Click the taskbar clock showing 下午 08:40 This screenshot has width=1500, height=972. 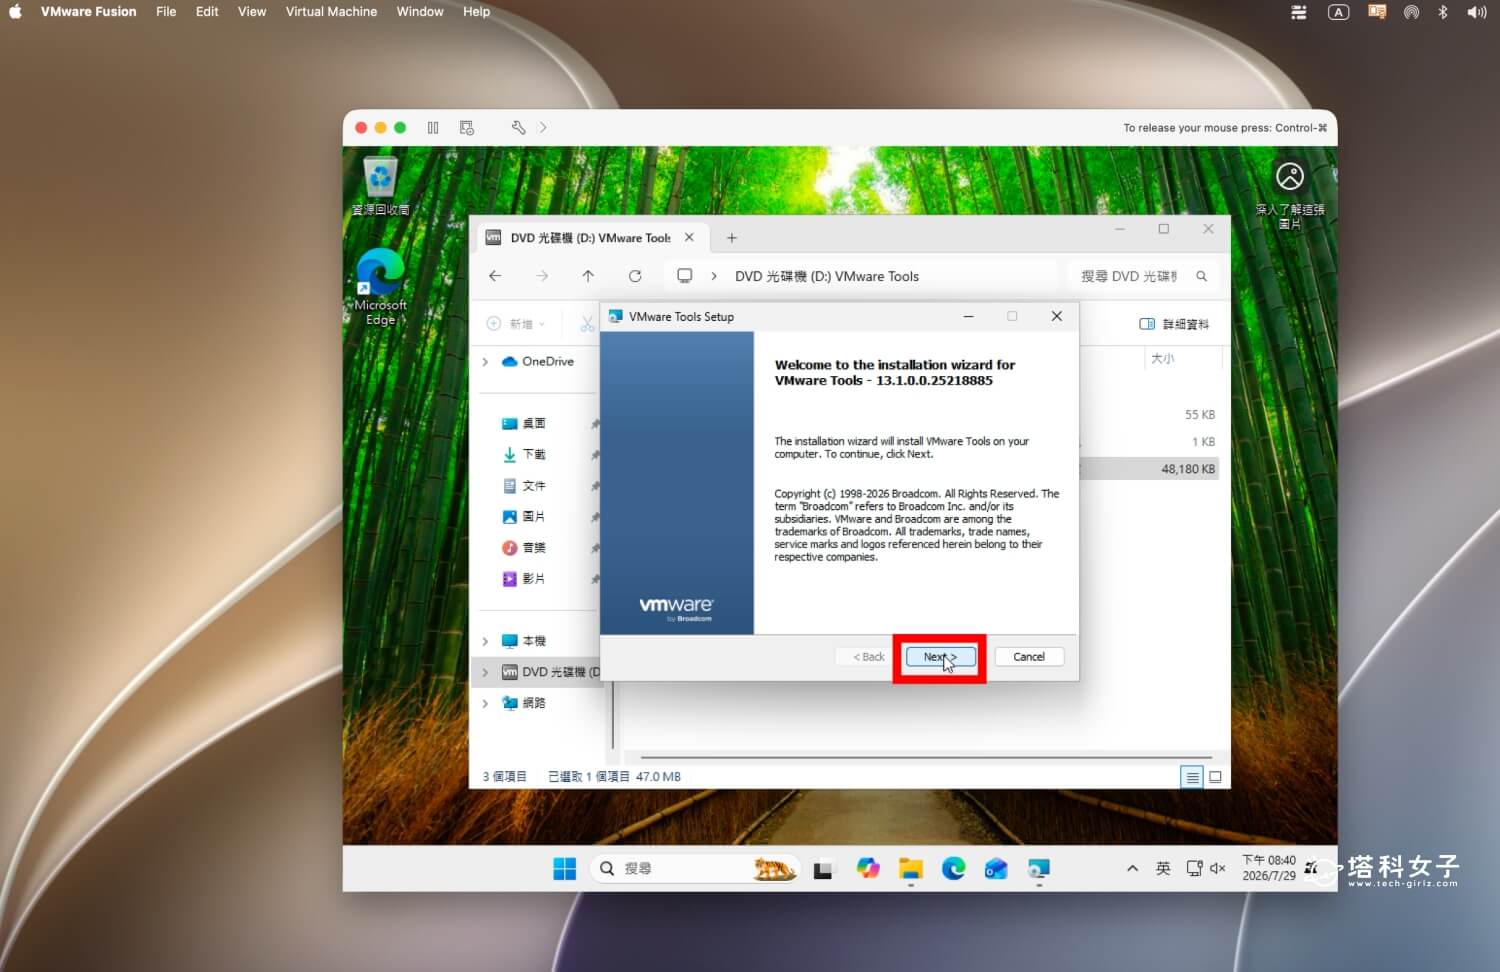(x=1269, y=868)
